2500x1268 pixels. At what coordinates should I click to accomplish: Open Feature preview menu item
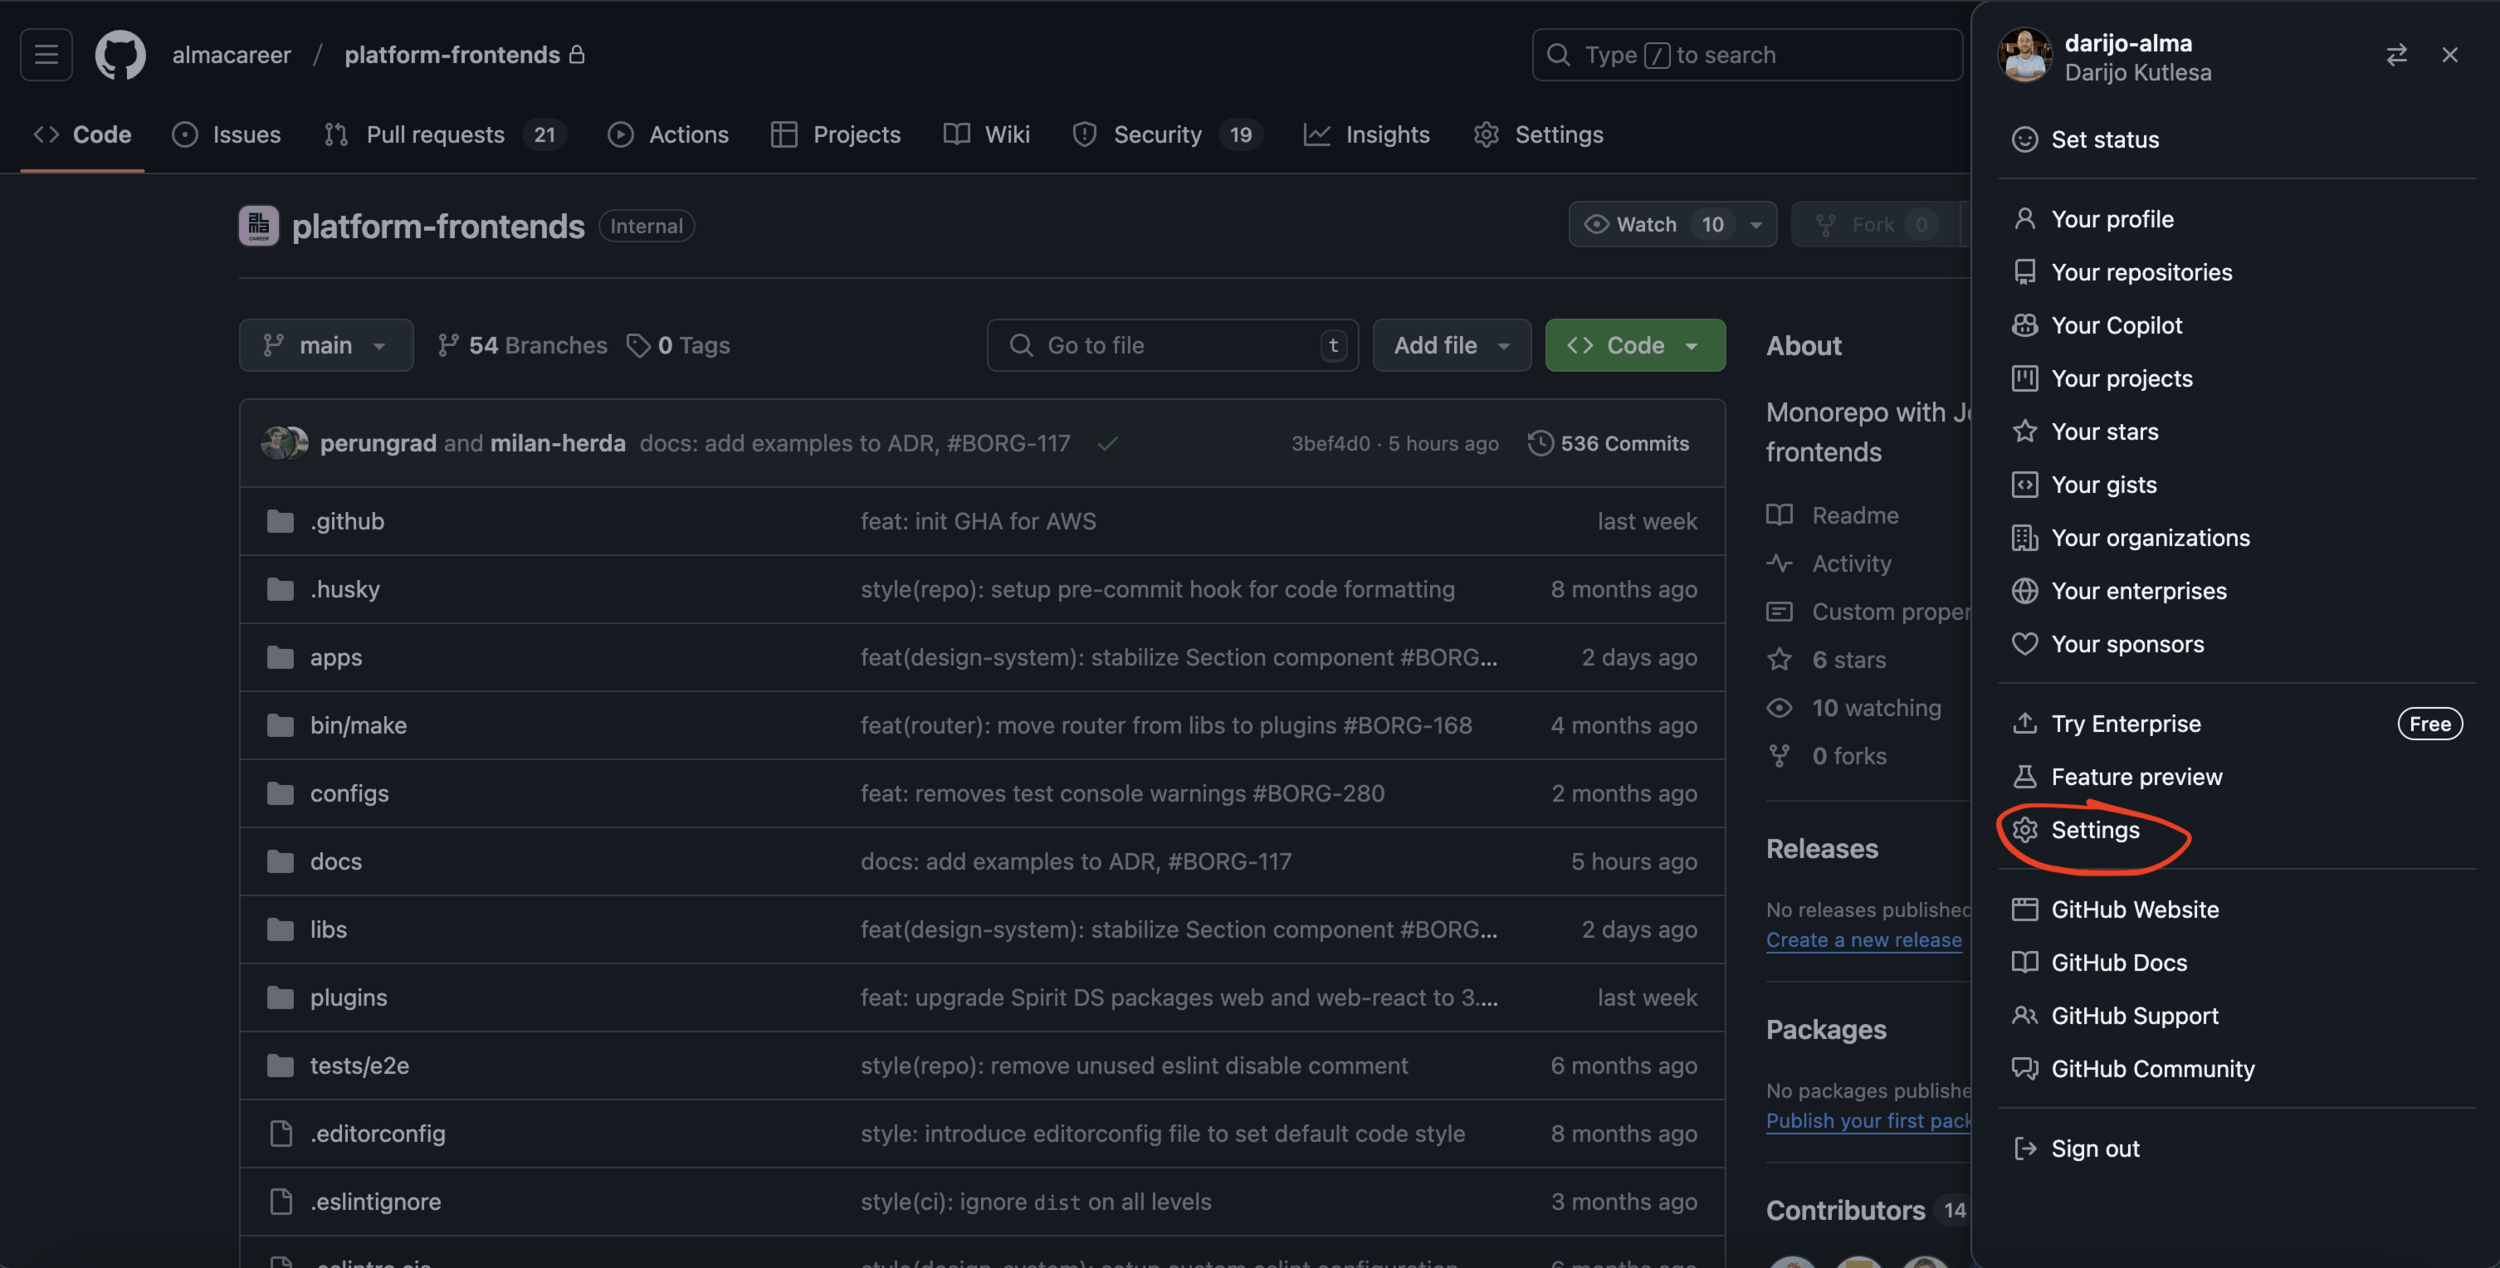click(x=2136, y=777)
